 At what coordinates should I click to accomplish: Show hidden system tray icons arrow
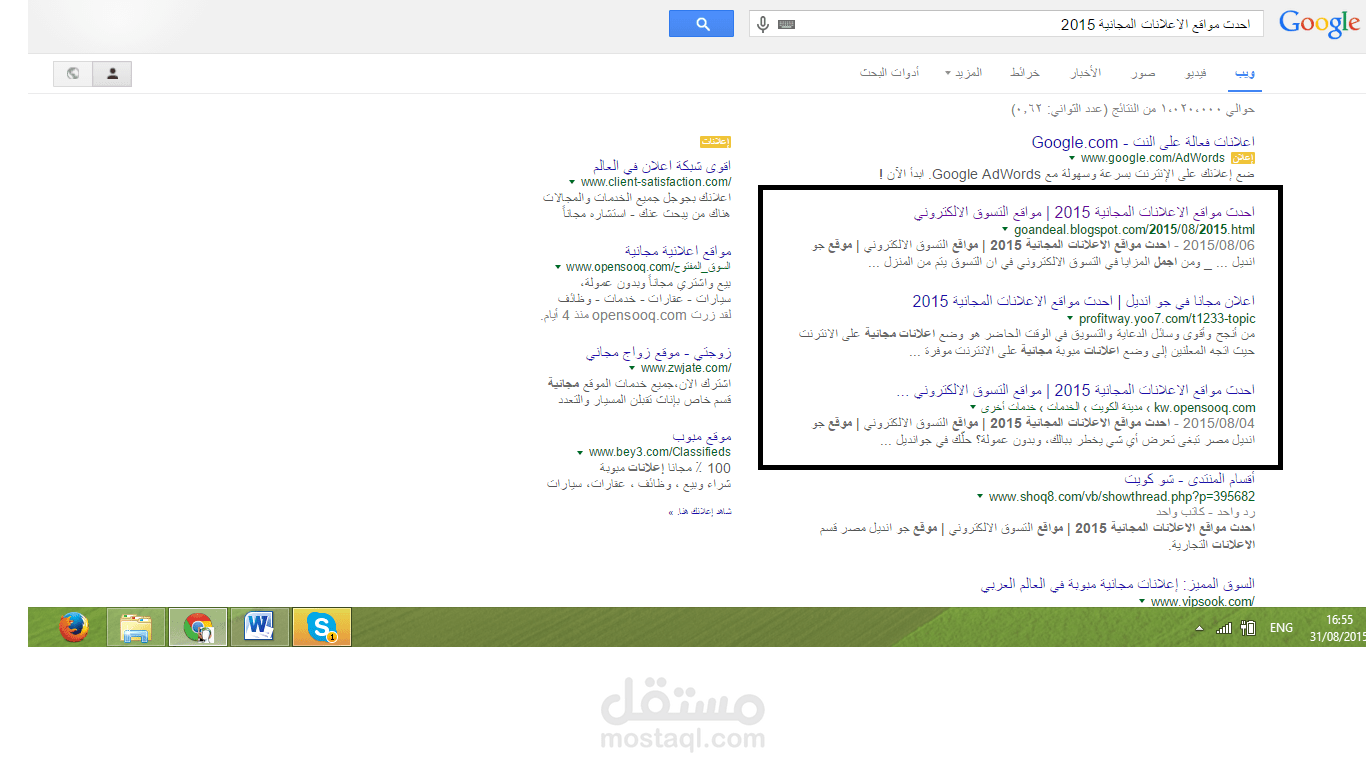(1199, 629)
